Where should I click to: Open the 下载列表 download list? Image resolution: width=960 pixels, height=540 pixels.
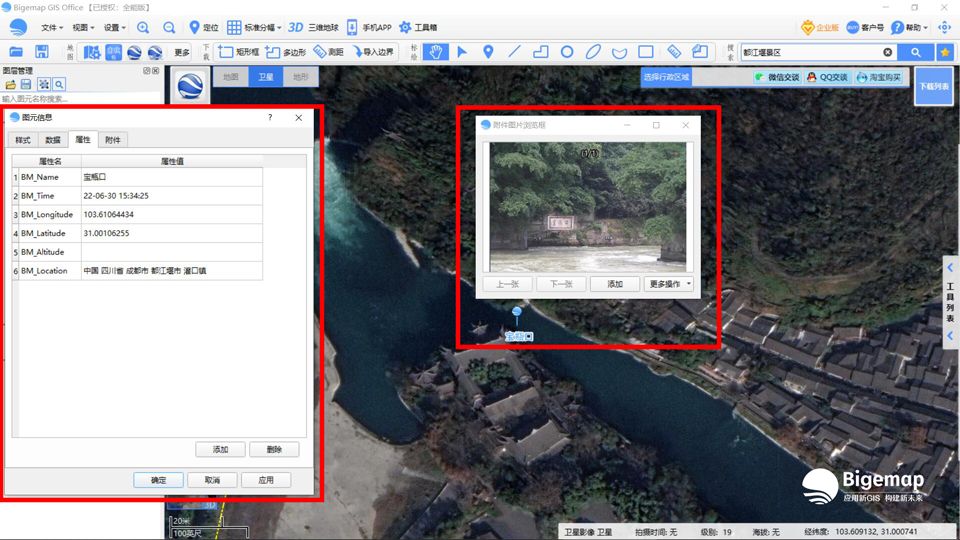(x=934, y=86)
